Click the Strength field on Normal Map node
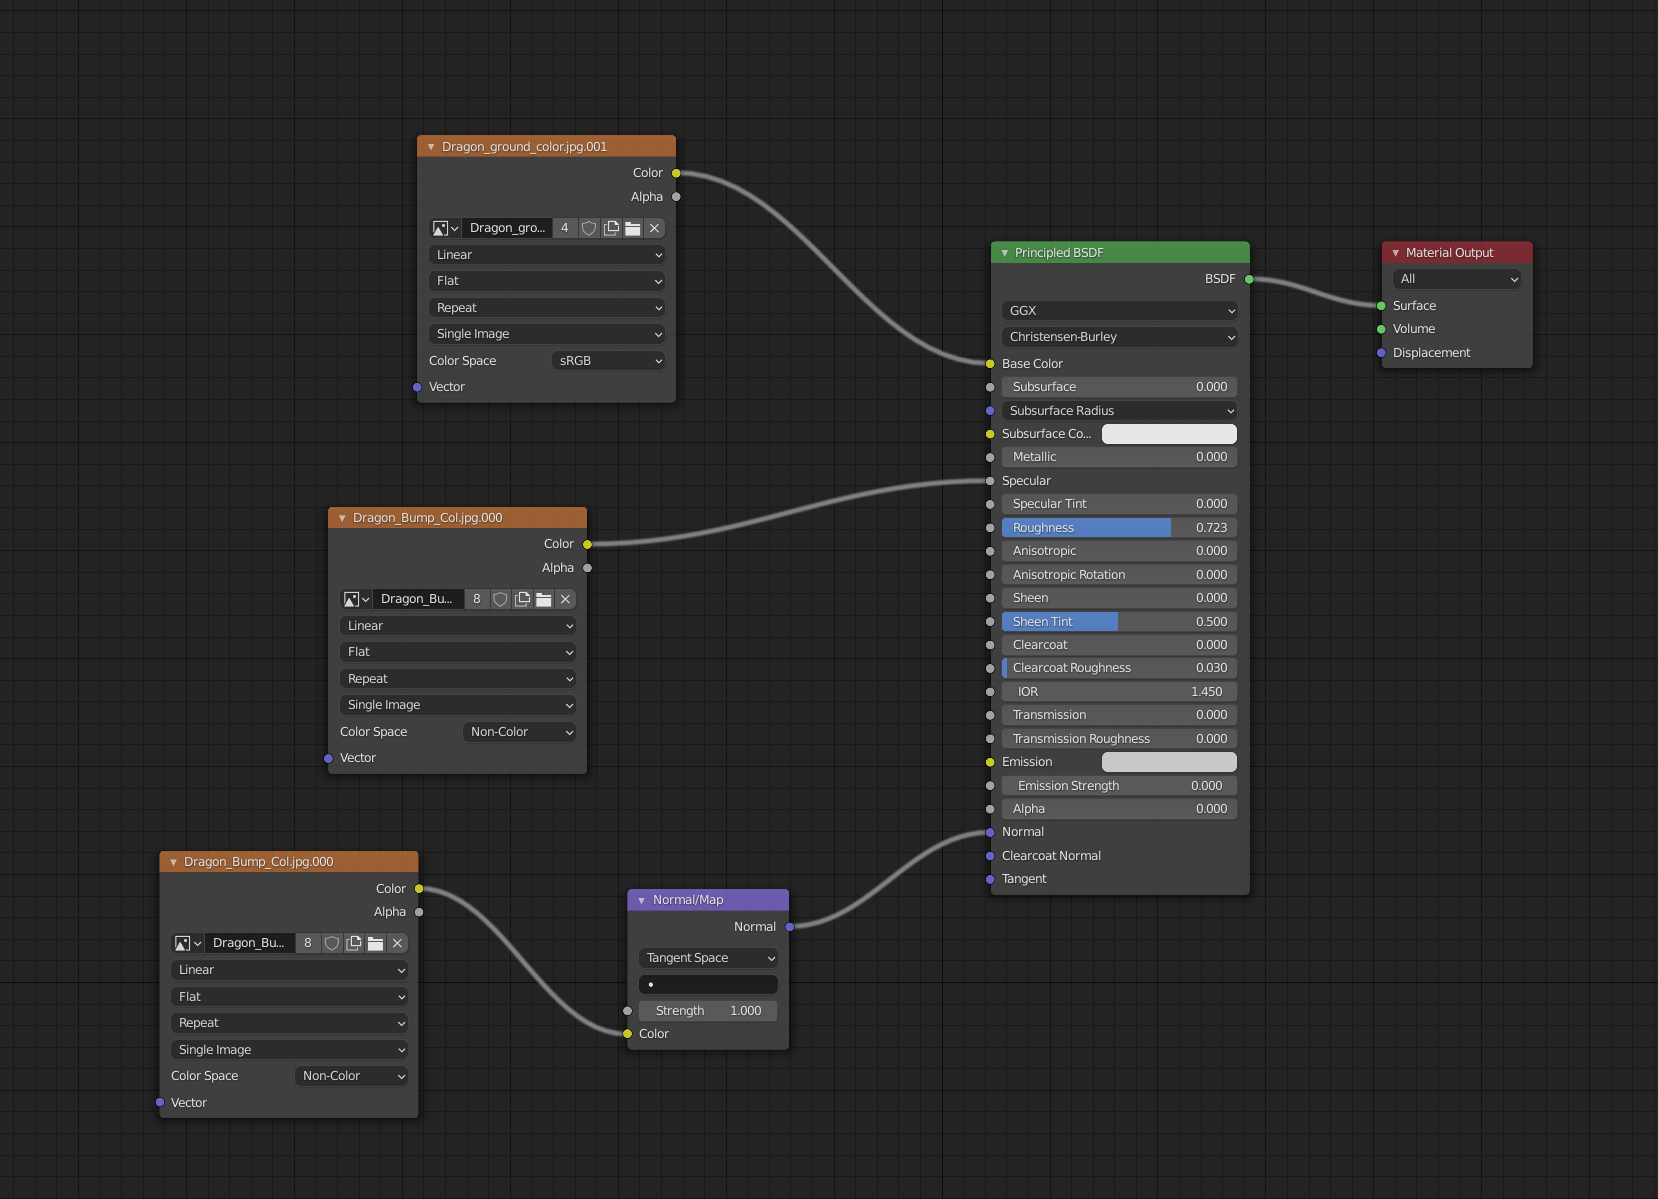The image size is (1658, 1199). (x=708, y=1010)
